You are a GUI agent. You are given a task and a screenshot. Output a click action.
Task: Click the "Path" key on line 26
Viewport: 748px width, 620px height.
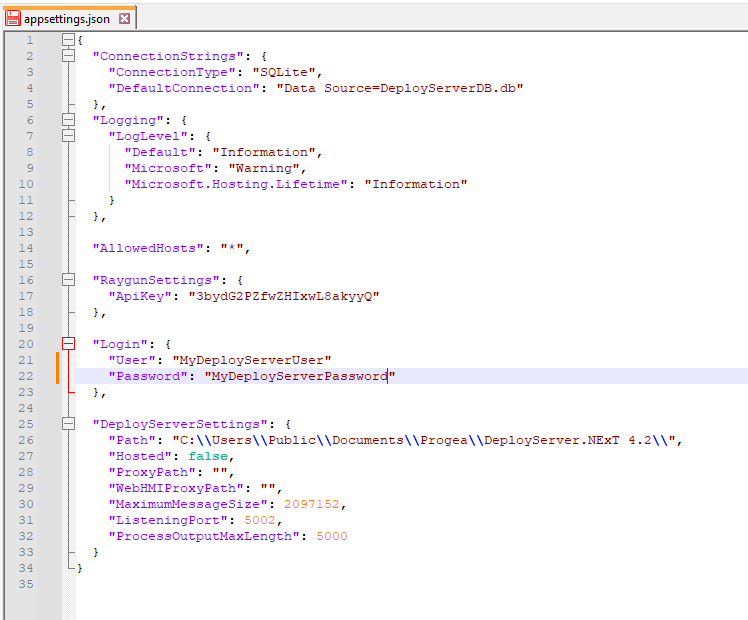(x=132, y=440)
